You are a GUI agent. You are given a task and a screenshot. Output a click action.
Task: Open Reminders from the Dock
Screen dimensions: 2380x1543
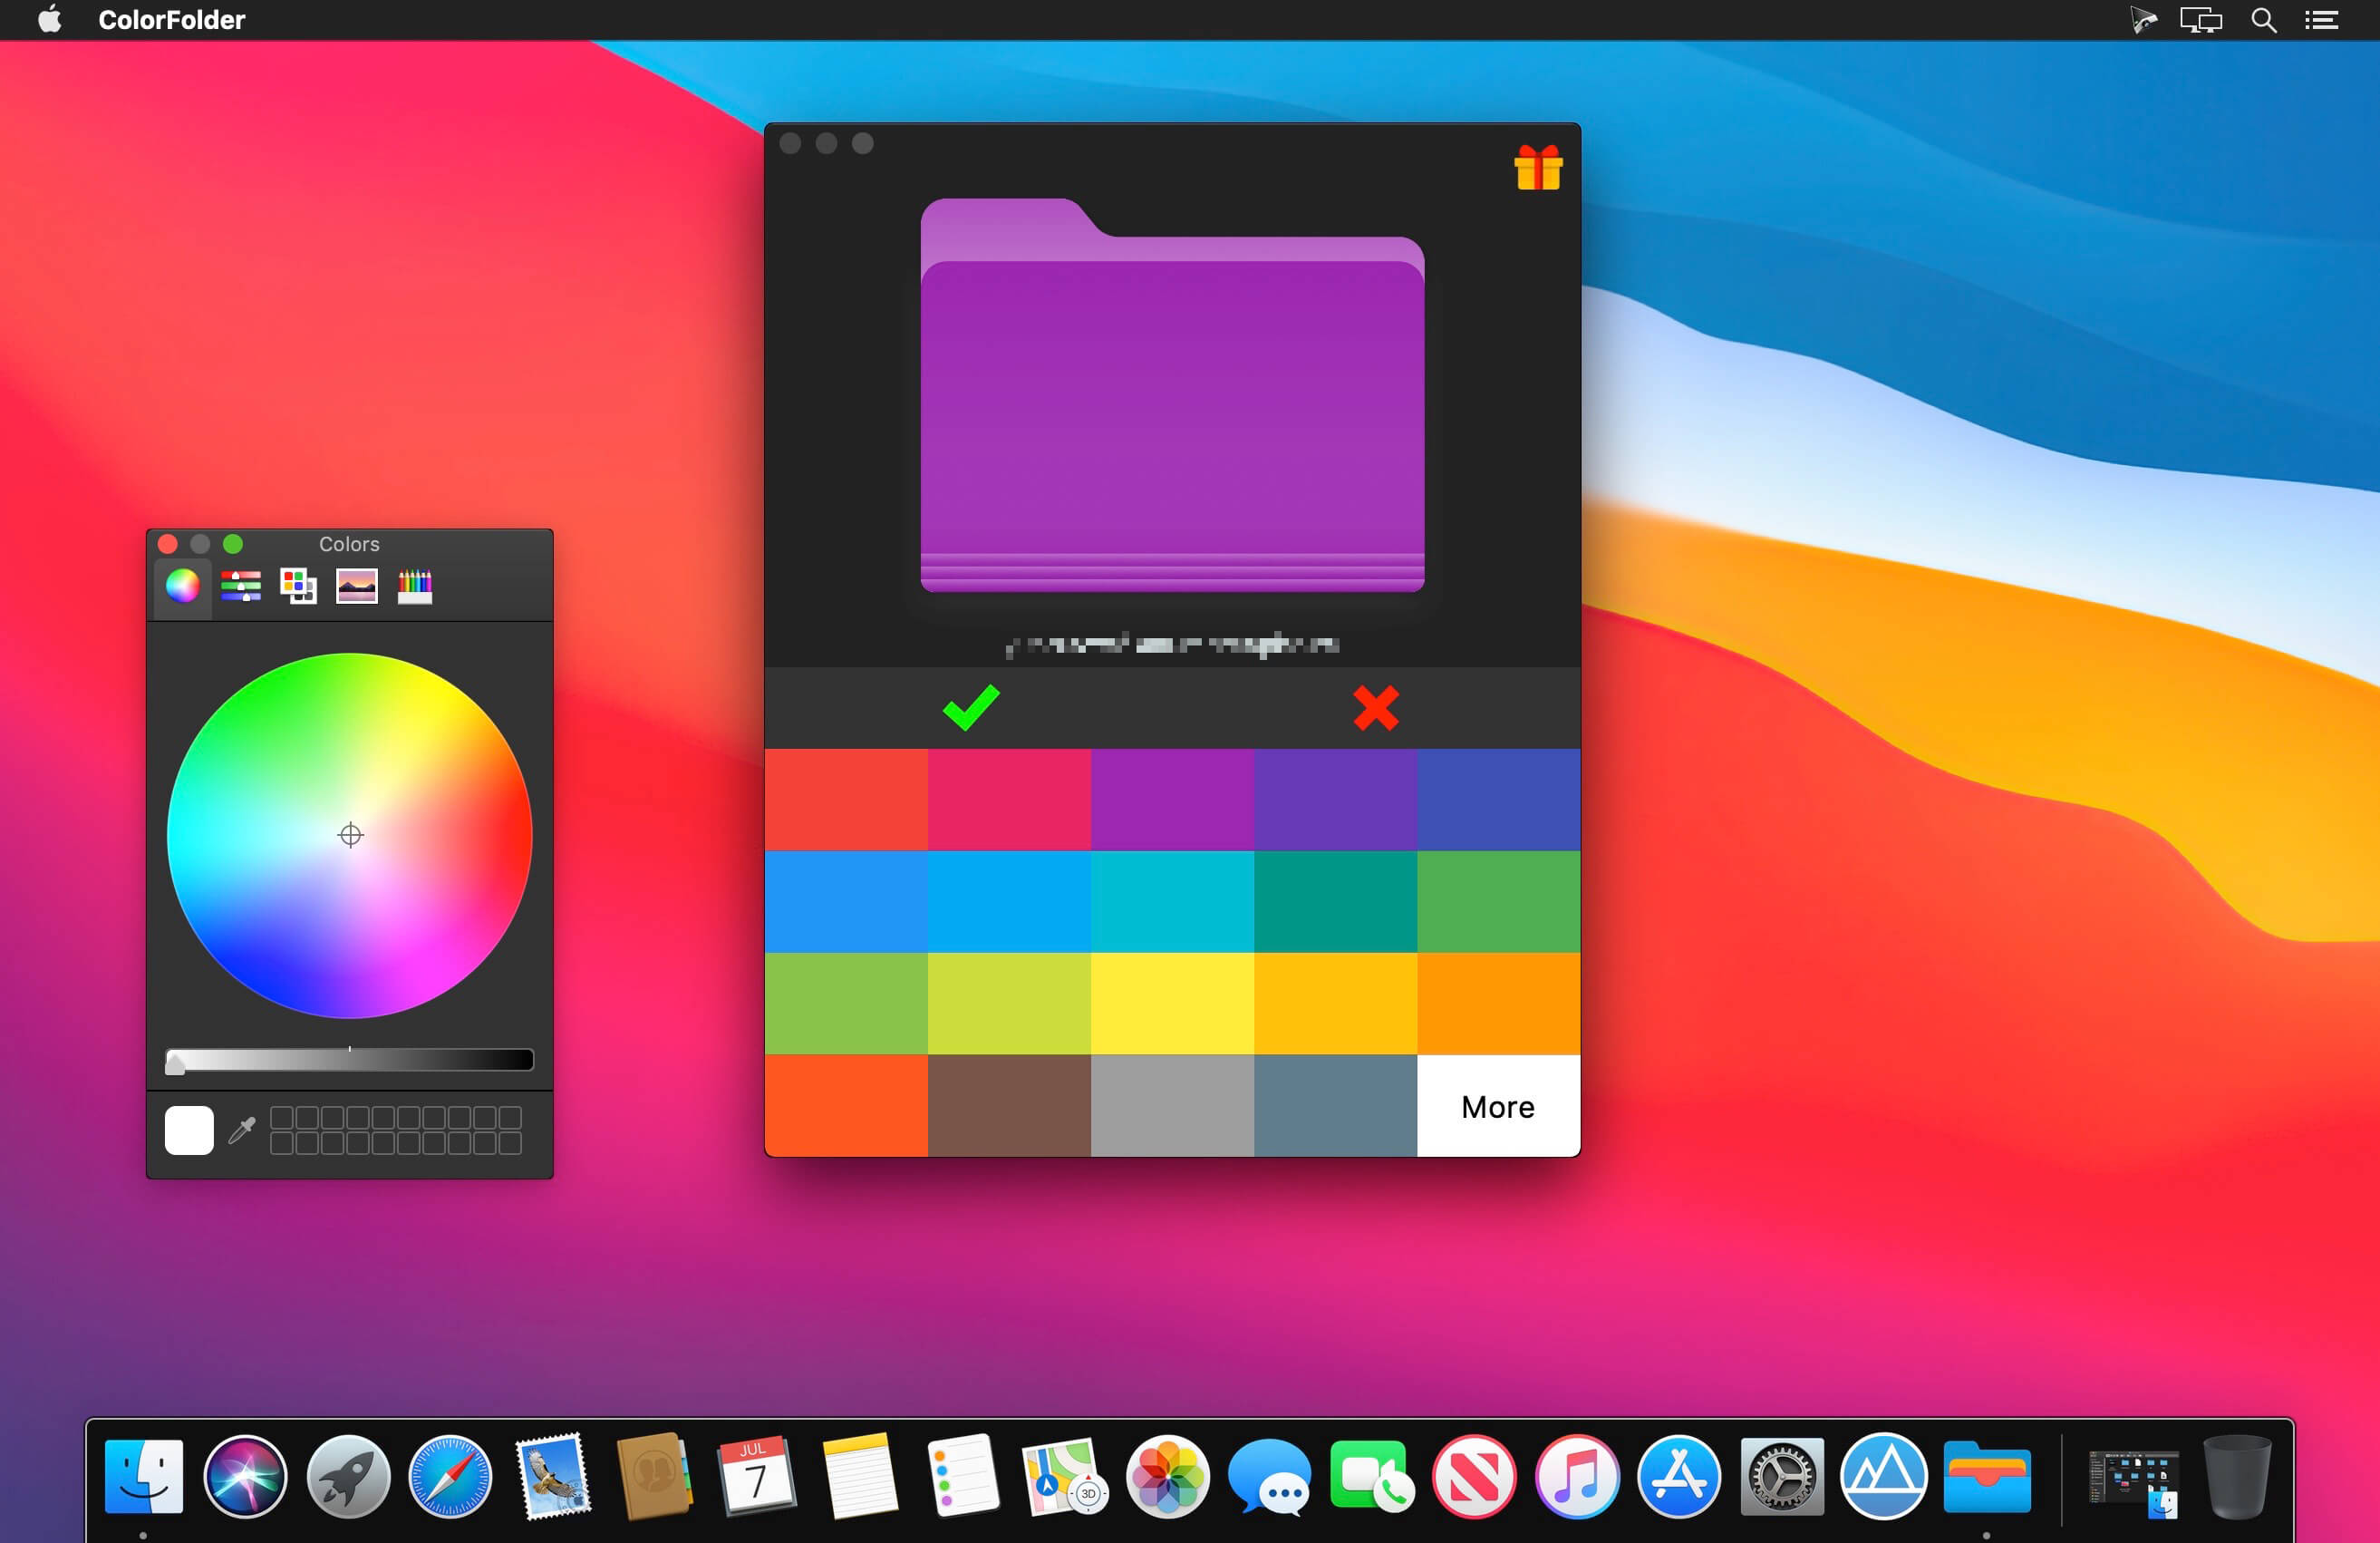point(962,1476)
